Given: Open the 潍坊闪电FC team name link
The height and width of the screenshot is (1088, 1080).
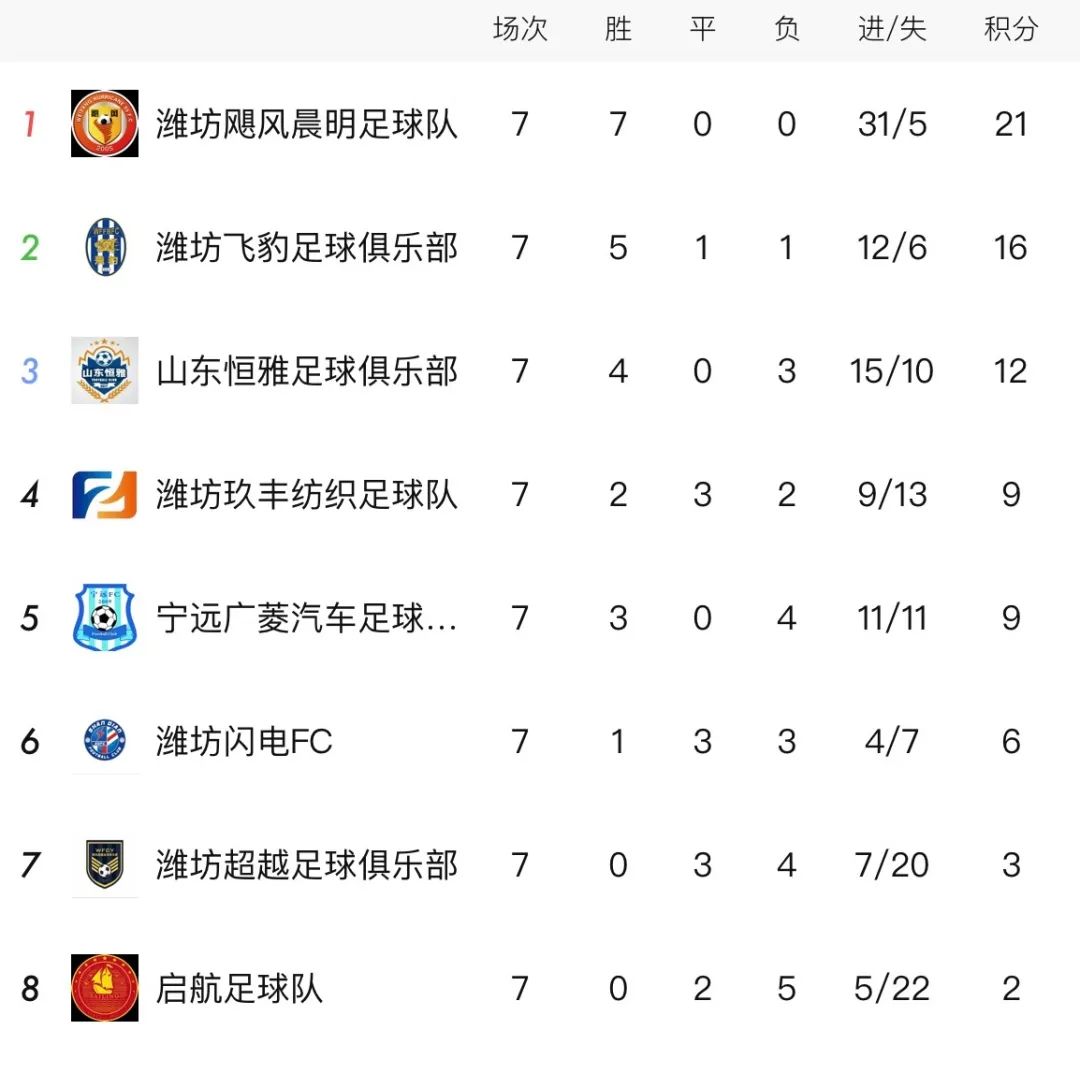Looking at the screenshot, I should coord(244,741).
